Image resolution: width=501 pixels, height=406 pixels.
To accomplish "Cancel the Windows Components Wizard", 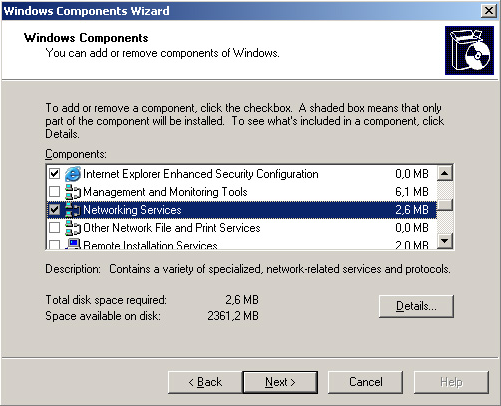I will [365, 382].
